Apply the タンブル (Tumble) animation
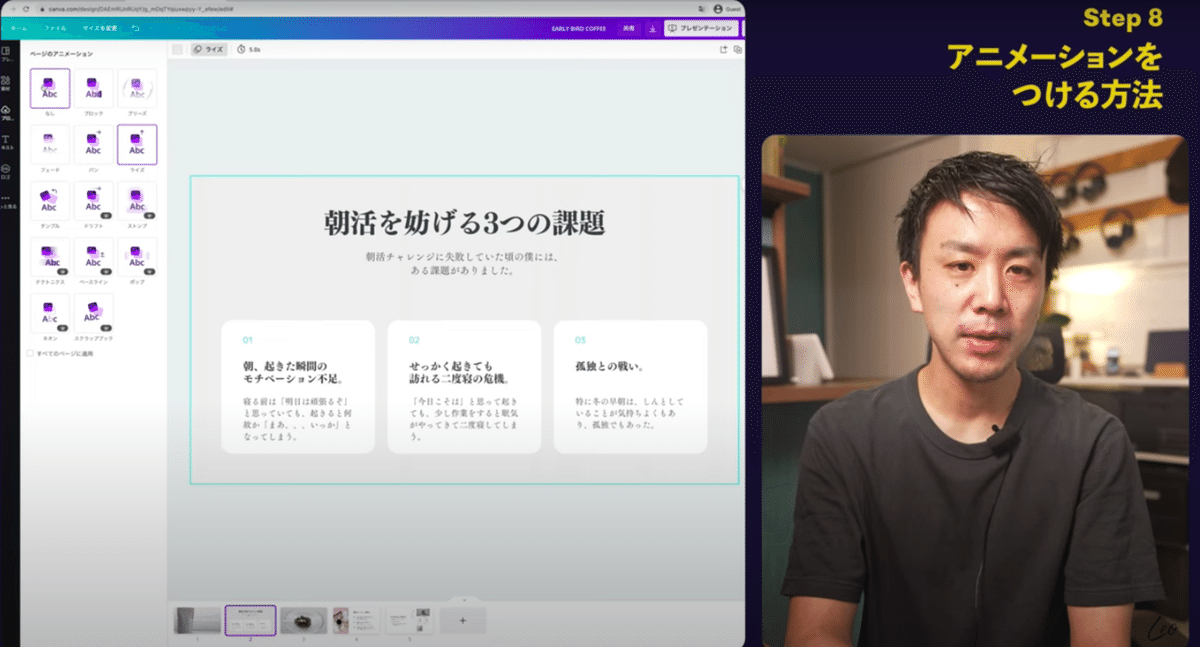This screenshot has height=647, width=1200. [x=50, y=202]
